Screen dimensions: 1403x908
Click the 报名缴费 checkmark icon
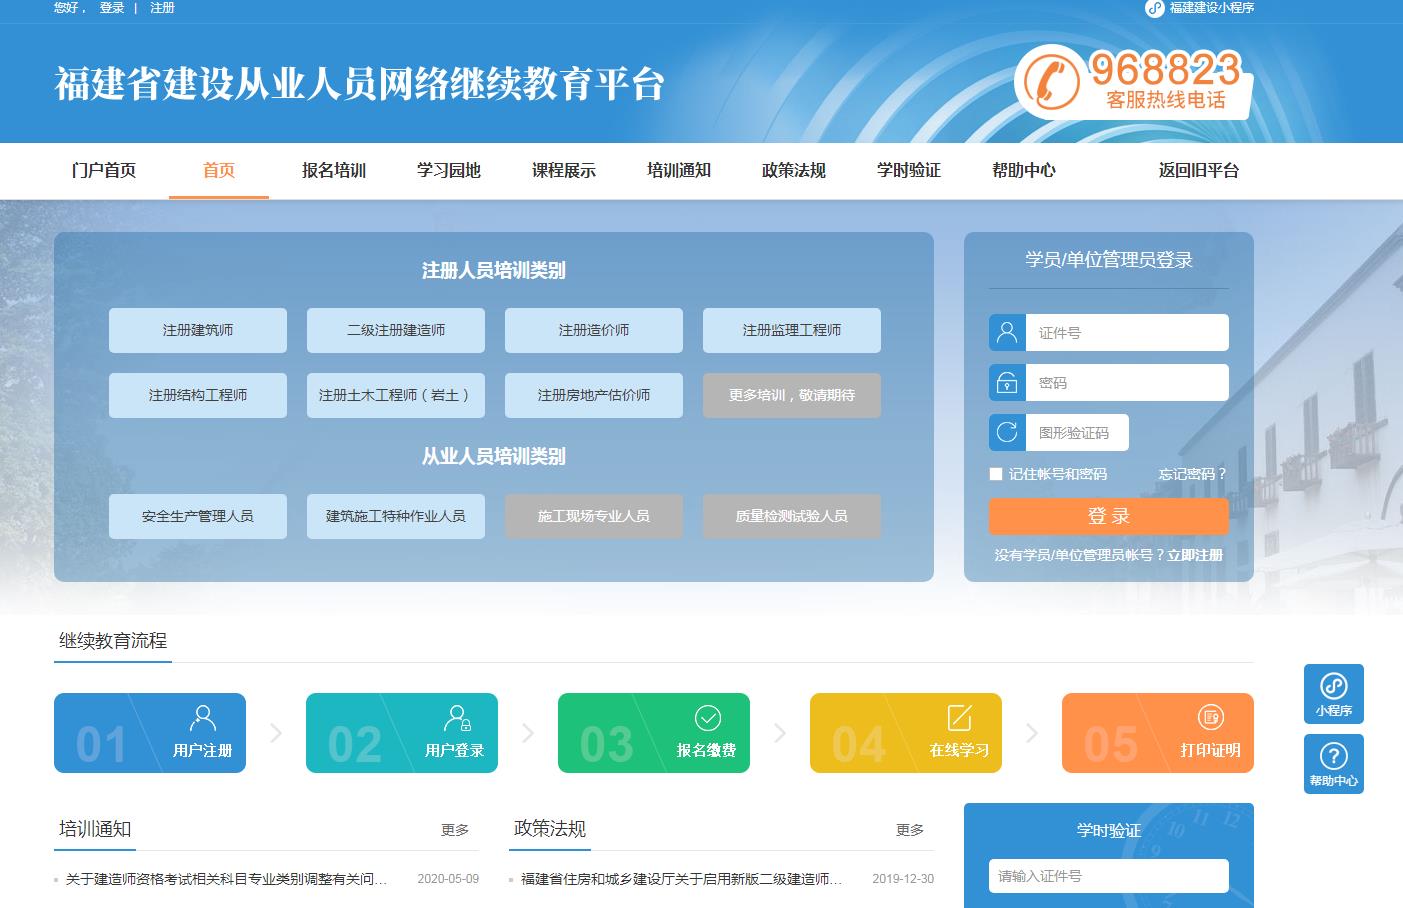pyautogui.click(x=707, y=718)
